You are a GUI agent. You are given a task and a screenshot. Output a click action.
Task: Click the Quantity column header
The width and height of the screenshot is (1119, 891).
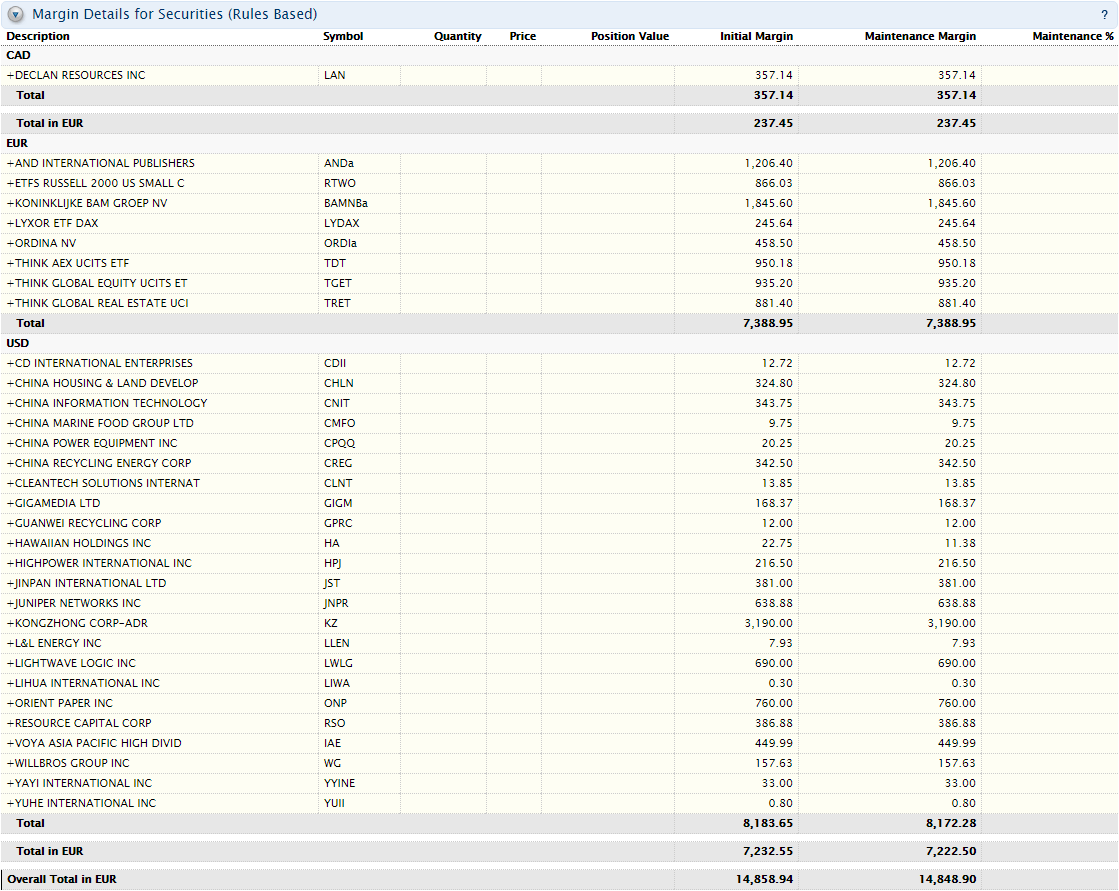pyautogui.click(x=457, y=36)
